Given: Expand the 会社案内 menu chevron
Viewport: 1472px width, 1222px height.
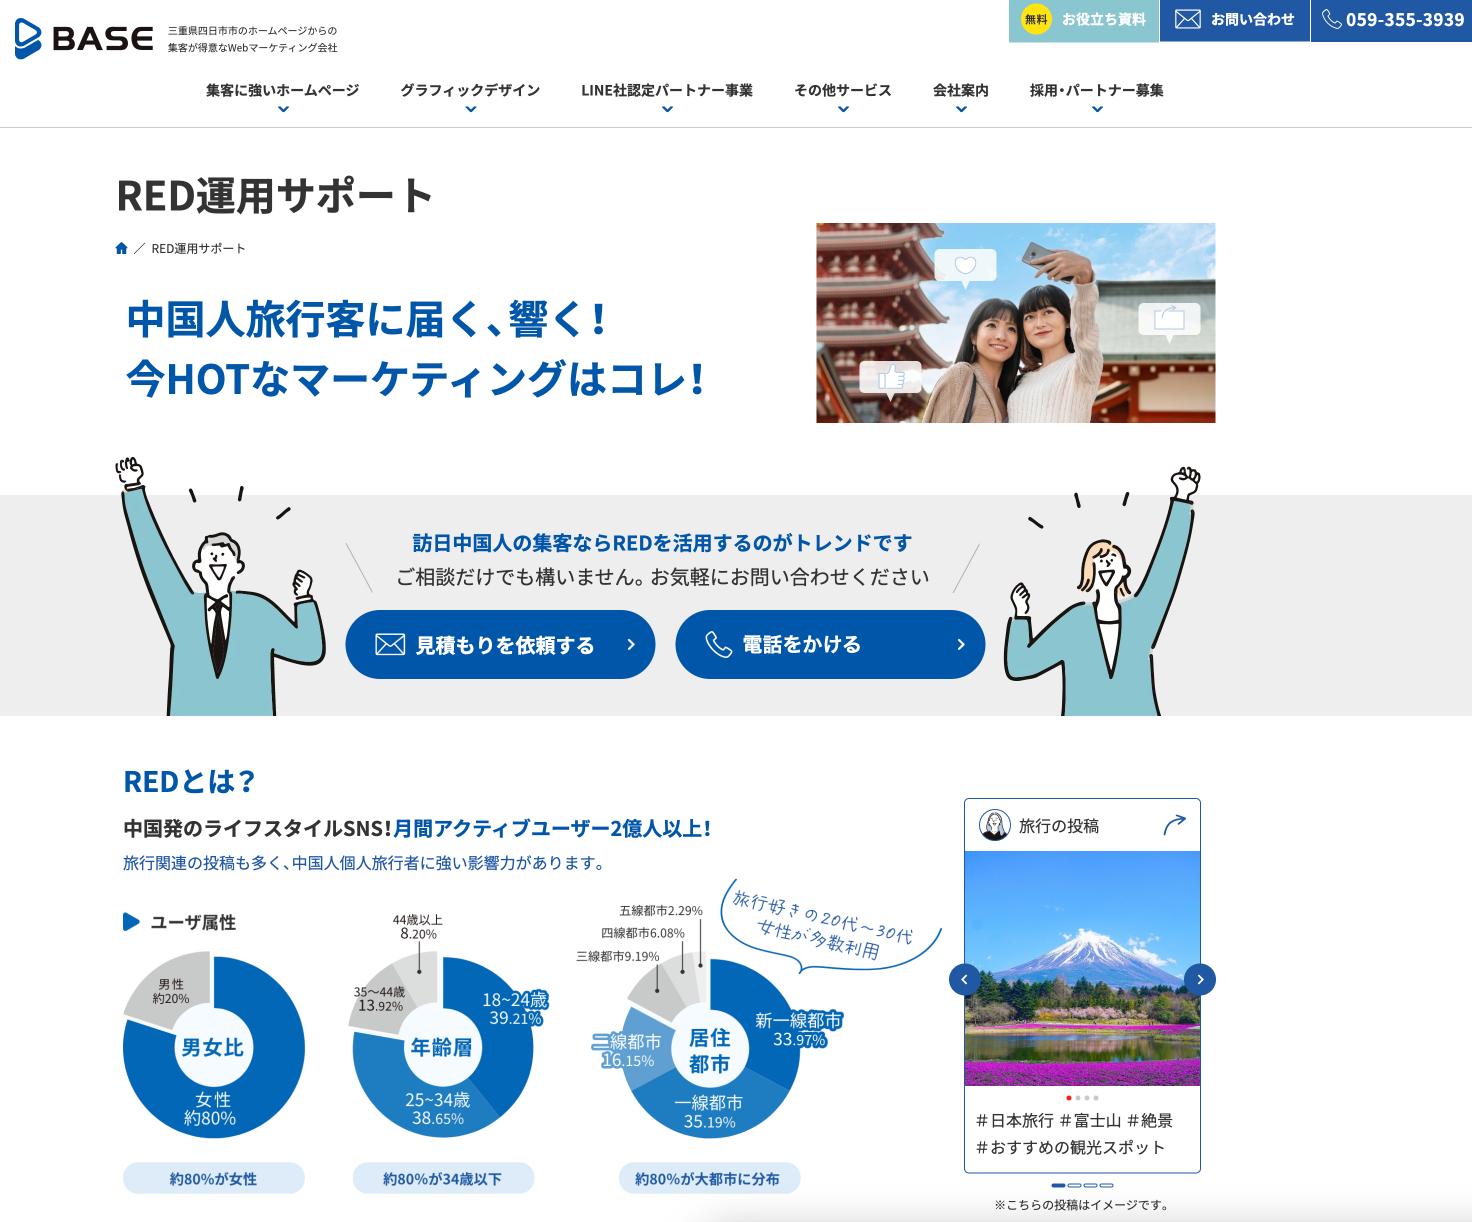Looking at the screenshot, I should pyautogui.click(x=961, y=109).
